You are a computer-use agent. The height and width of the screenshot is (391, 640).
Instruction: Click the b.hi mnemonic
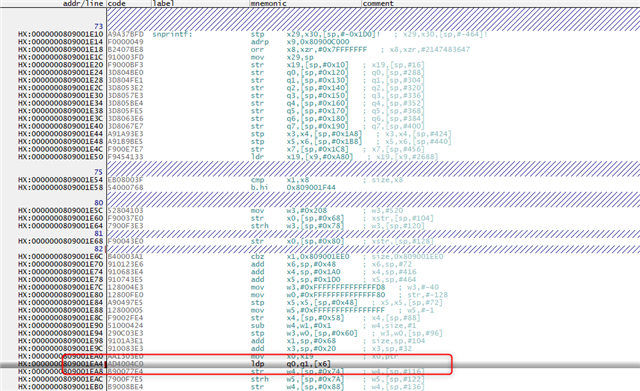click(x=260, y=188)
